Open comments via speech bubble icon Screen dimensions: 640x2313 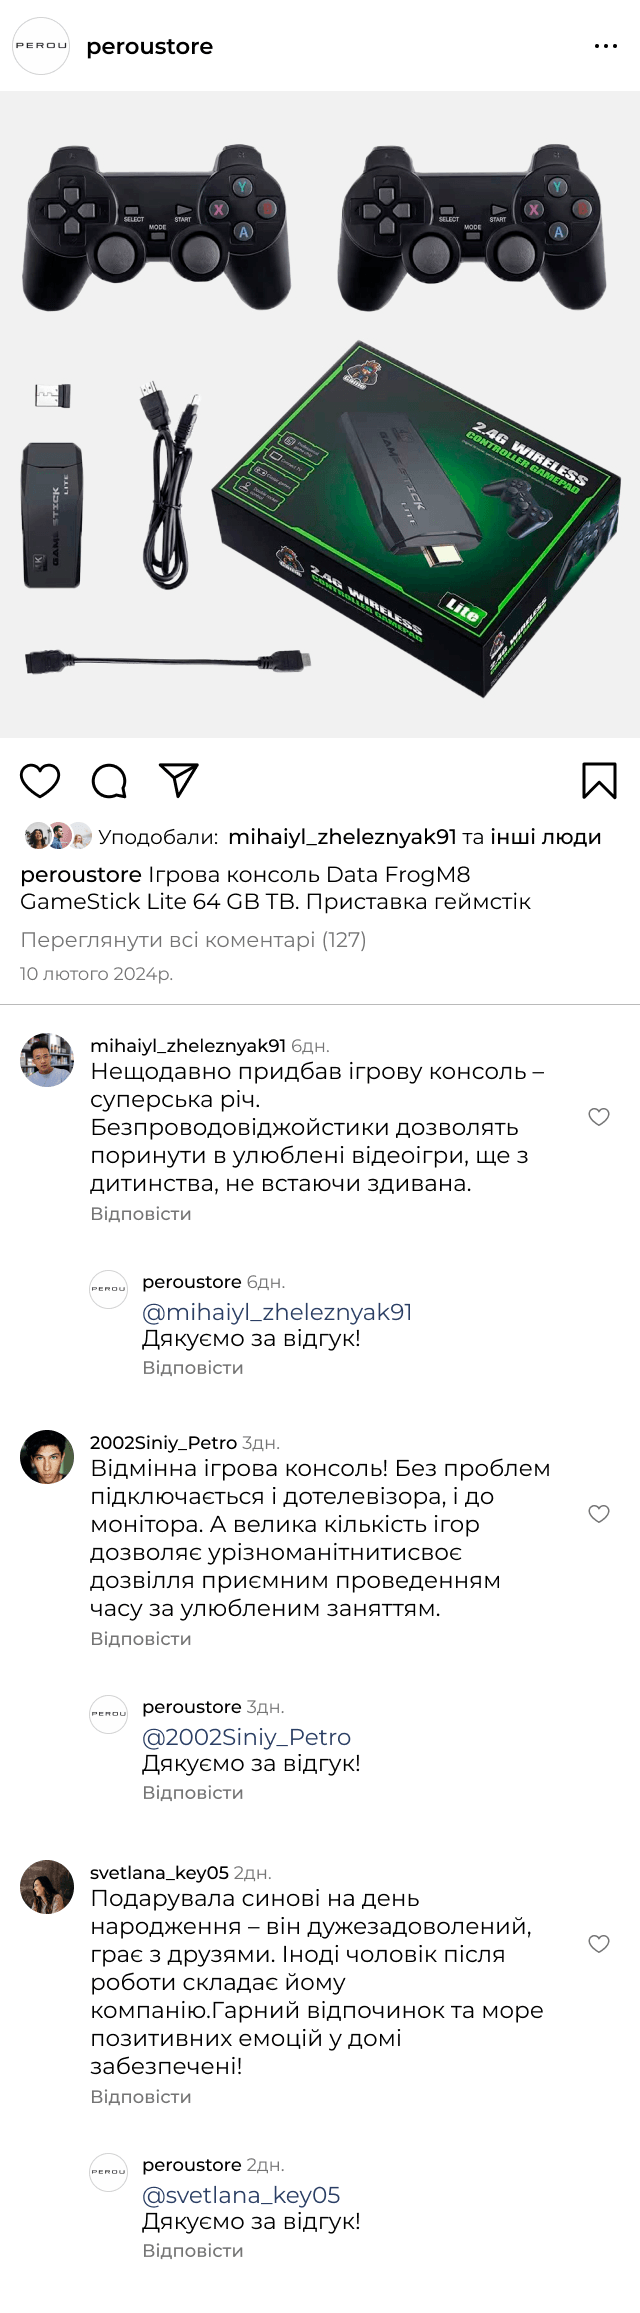pyautogui.click(x=109, y=781)
